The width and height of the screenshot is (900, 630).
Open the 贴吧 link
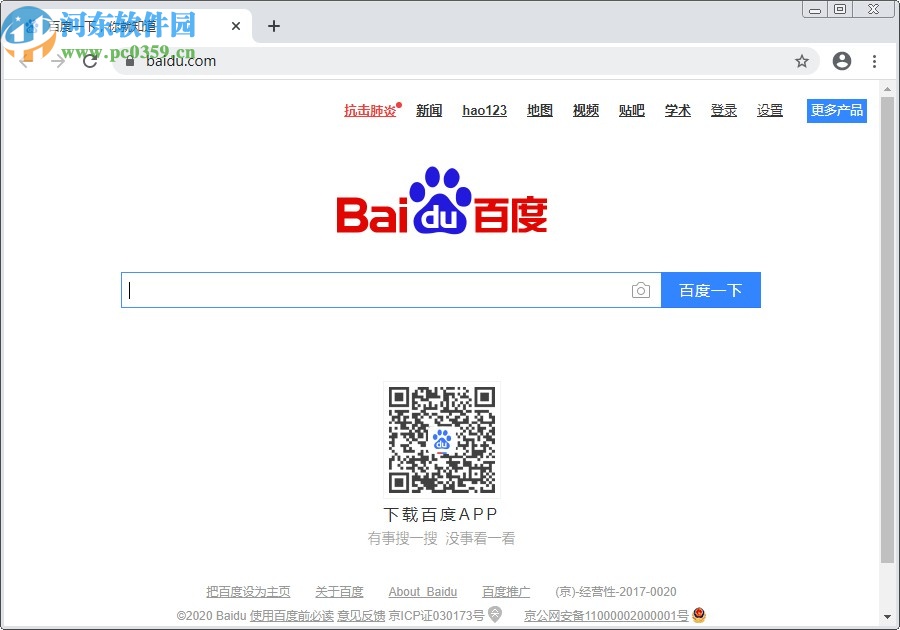(632, 110)
